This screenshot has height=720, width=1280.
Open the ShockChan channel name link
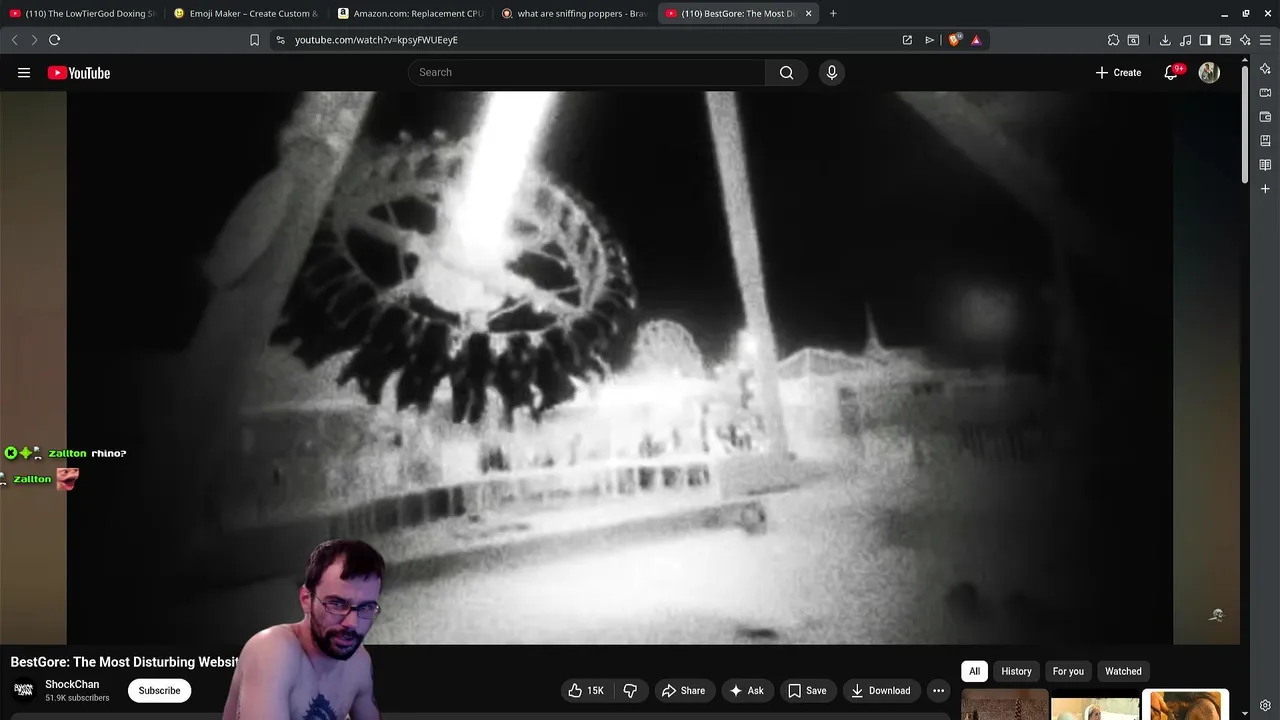72,685
